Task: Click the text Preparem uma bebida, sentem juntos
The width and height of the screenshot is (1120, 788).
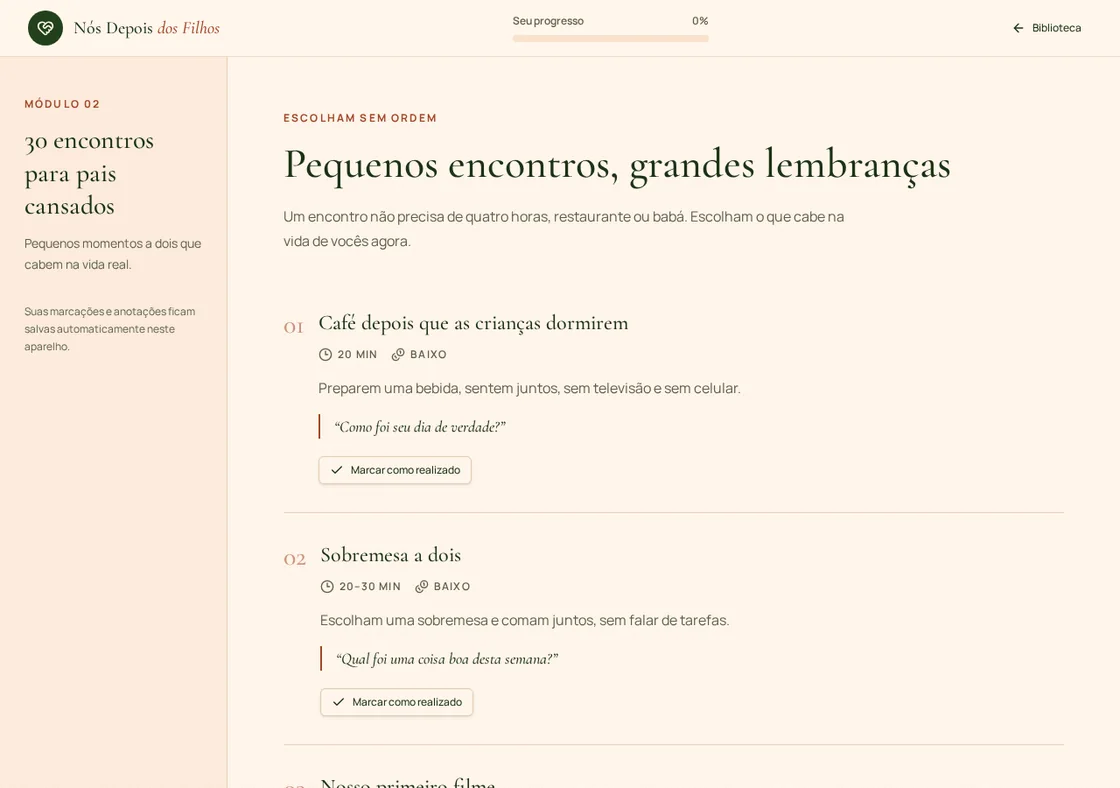Action: 529,389
